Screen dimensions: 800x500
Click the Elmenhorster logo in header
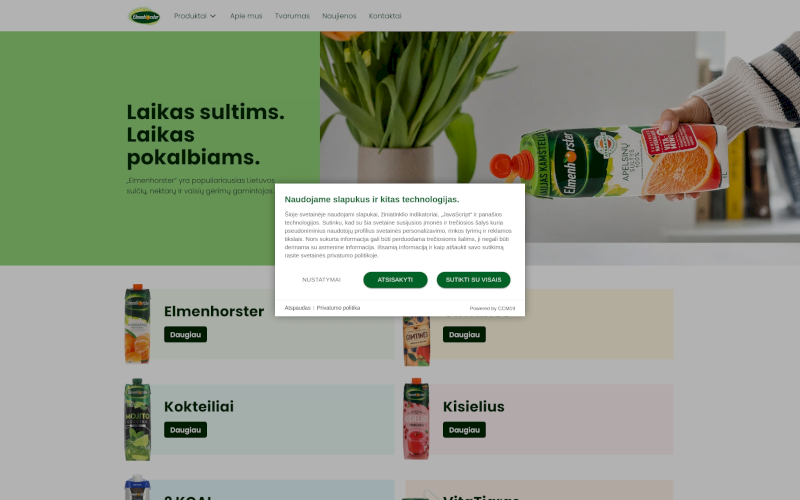[144, 16]
